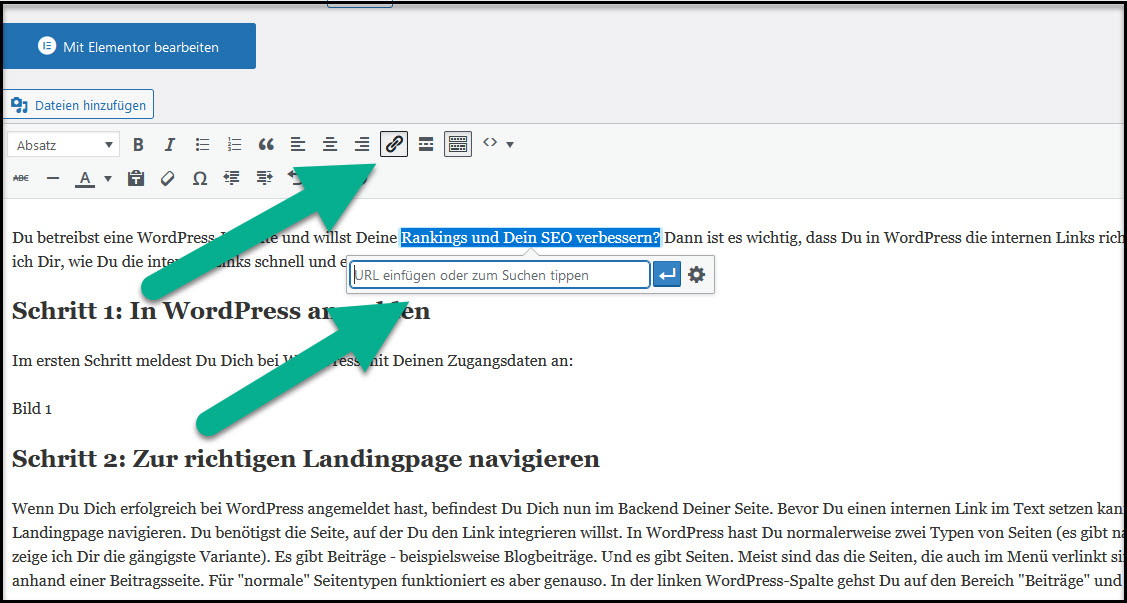The height and width of the screenshot is (603, 1127).
Task: Click into the URL einfügen input field
Action: (x=500, y=275)
